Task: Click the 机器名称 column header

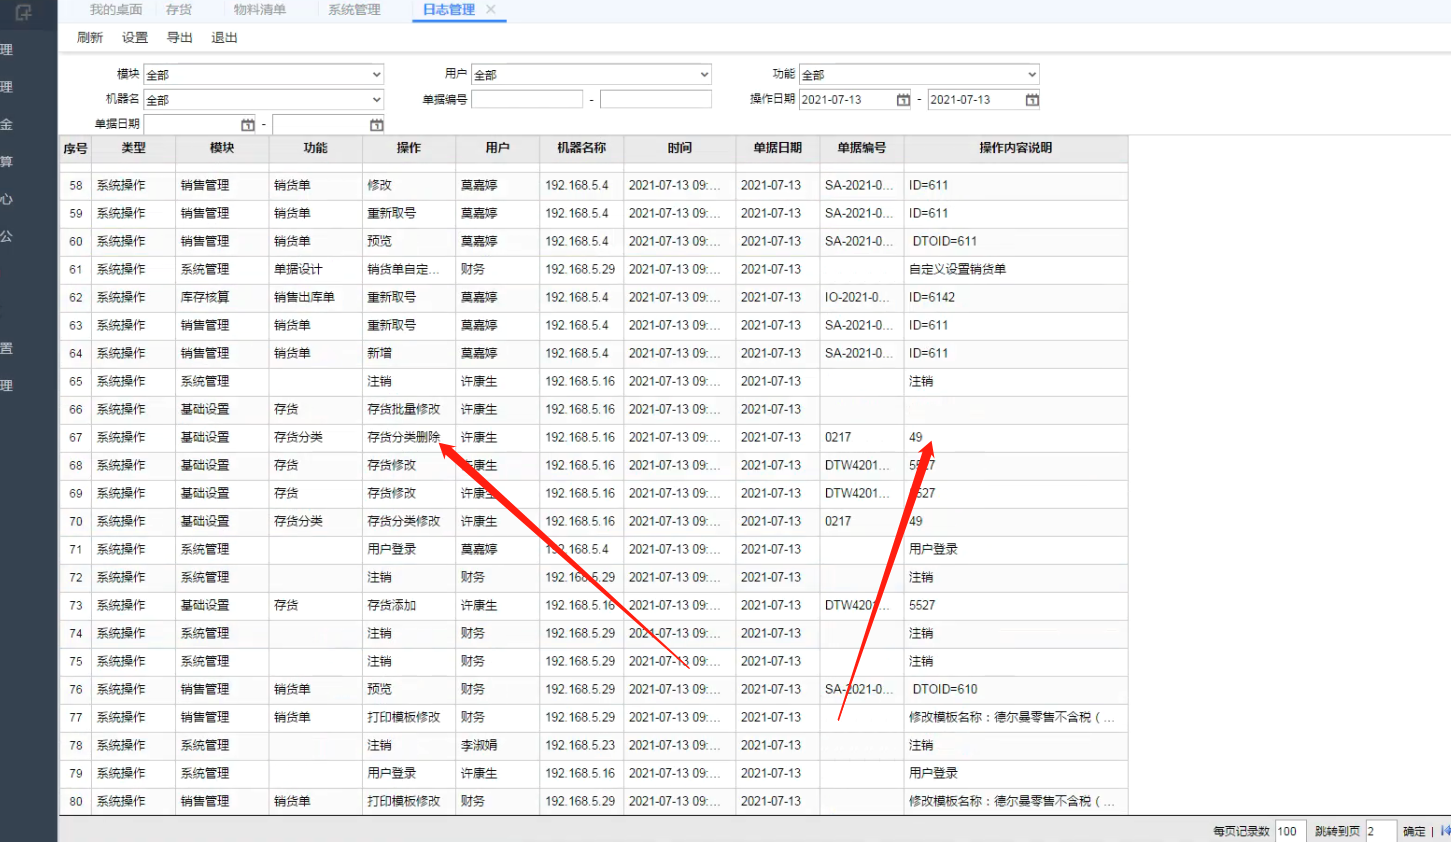Action: pyautogui.click(x=582, y=148)
